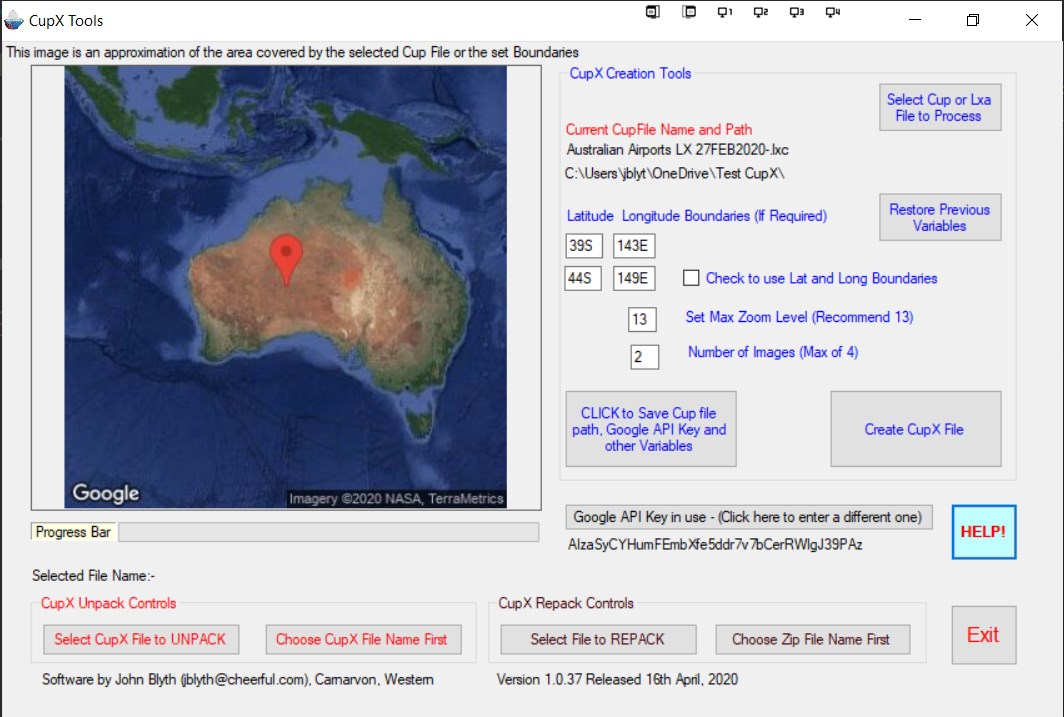Click the Progress Bar label
1064x717 pixels.
coord(73,532)
